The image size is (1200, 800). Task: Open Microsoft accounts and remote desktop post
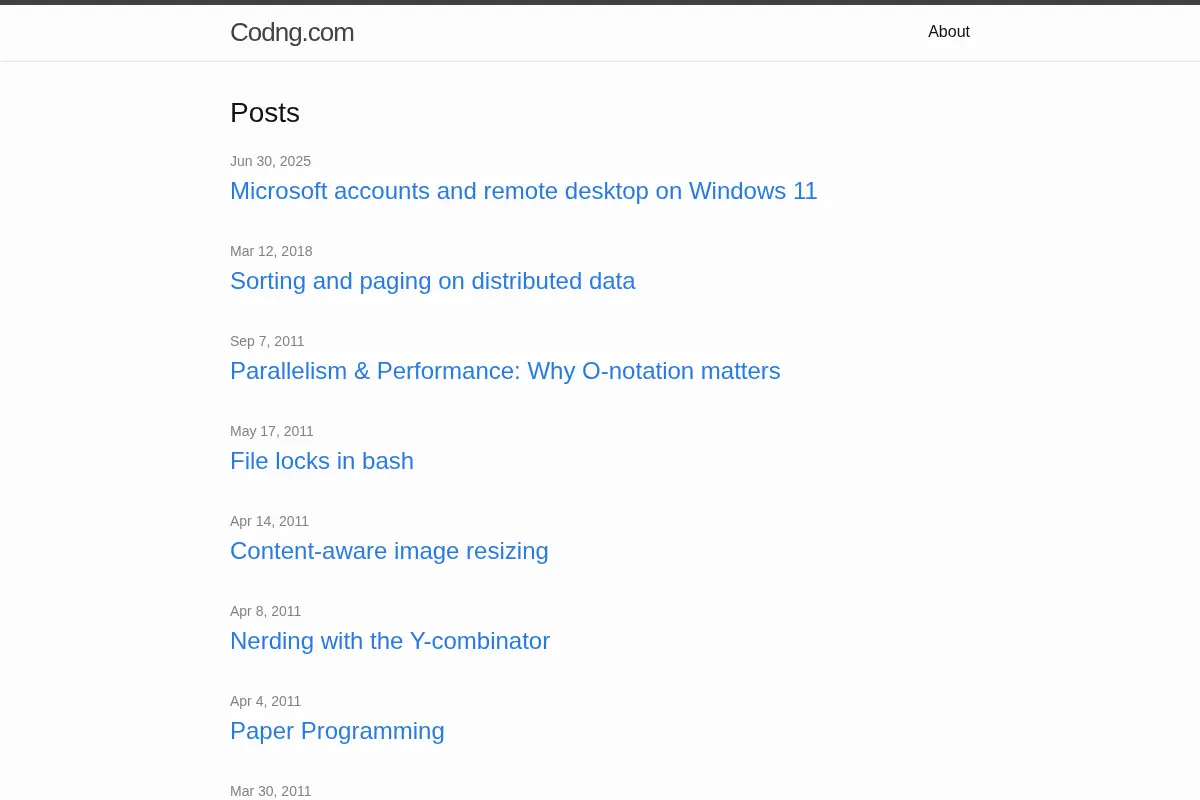tap(524, 191)
